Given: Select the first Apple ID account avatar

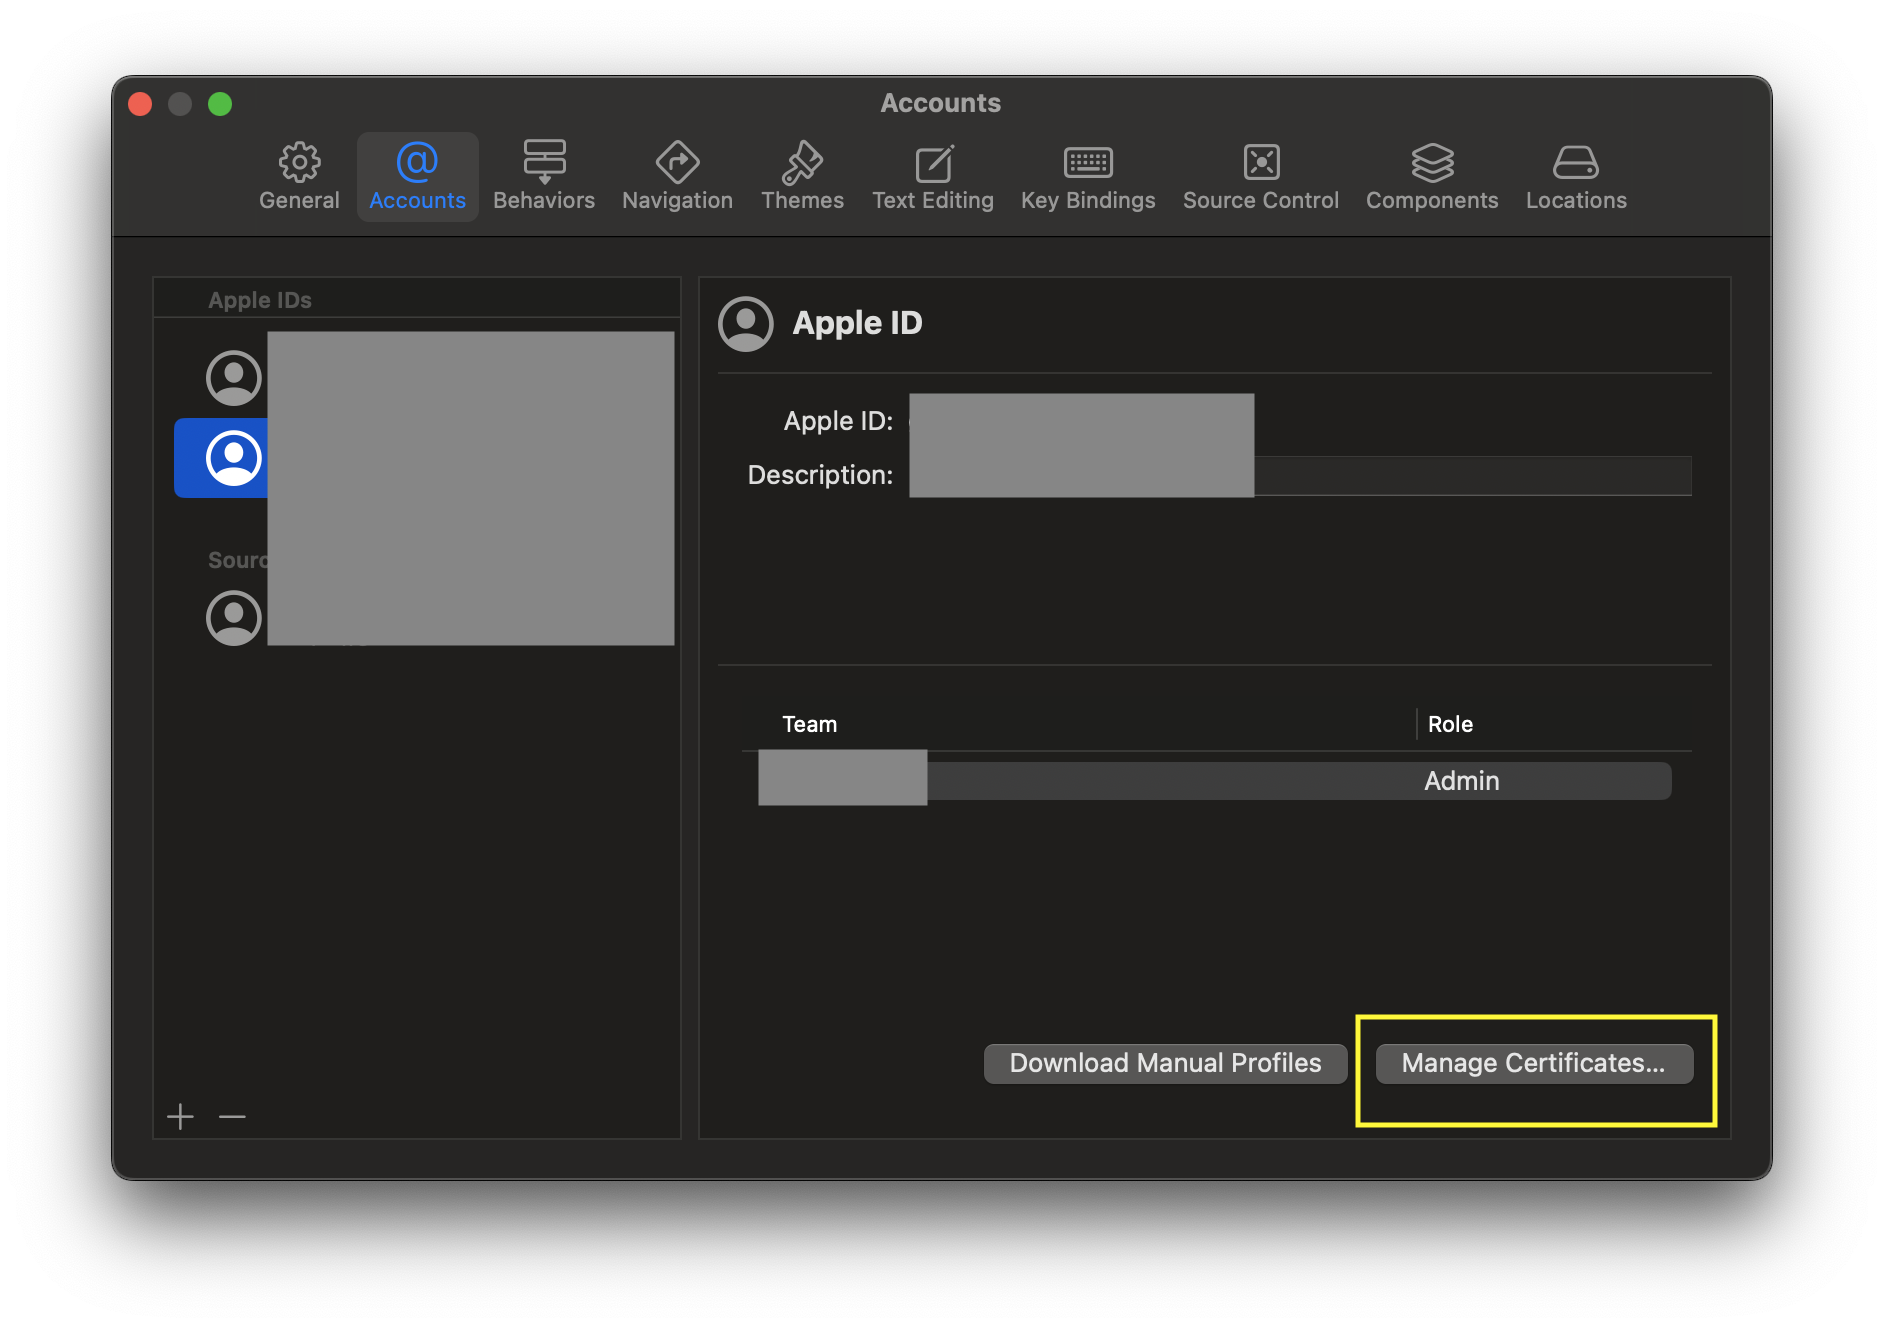Looking at the screenshot, I should coord(234,378).
